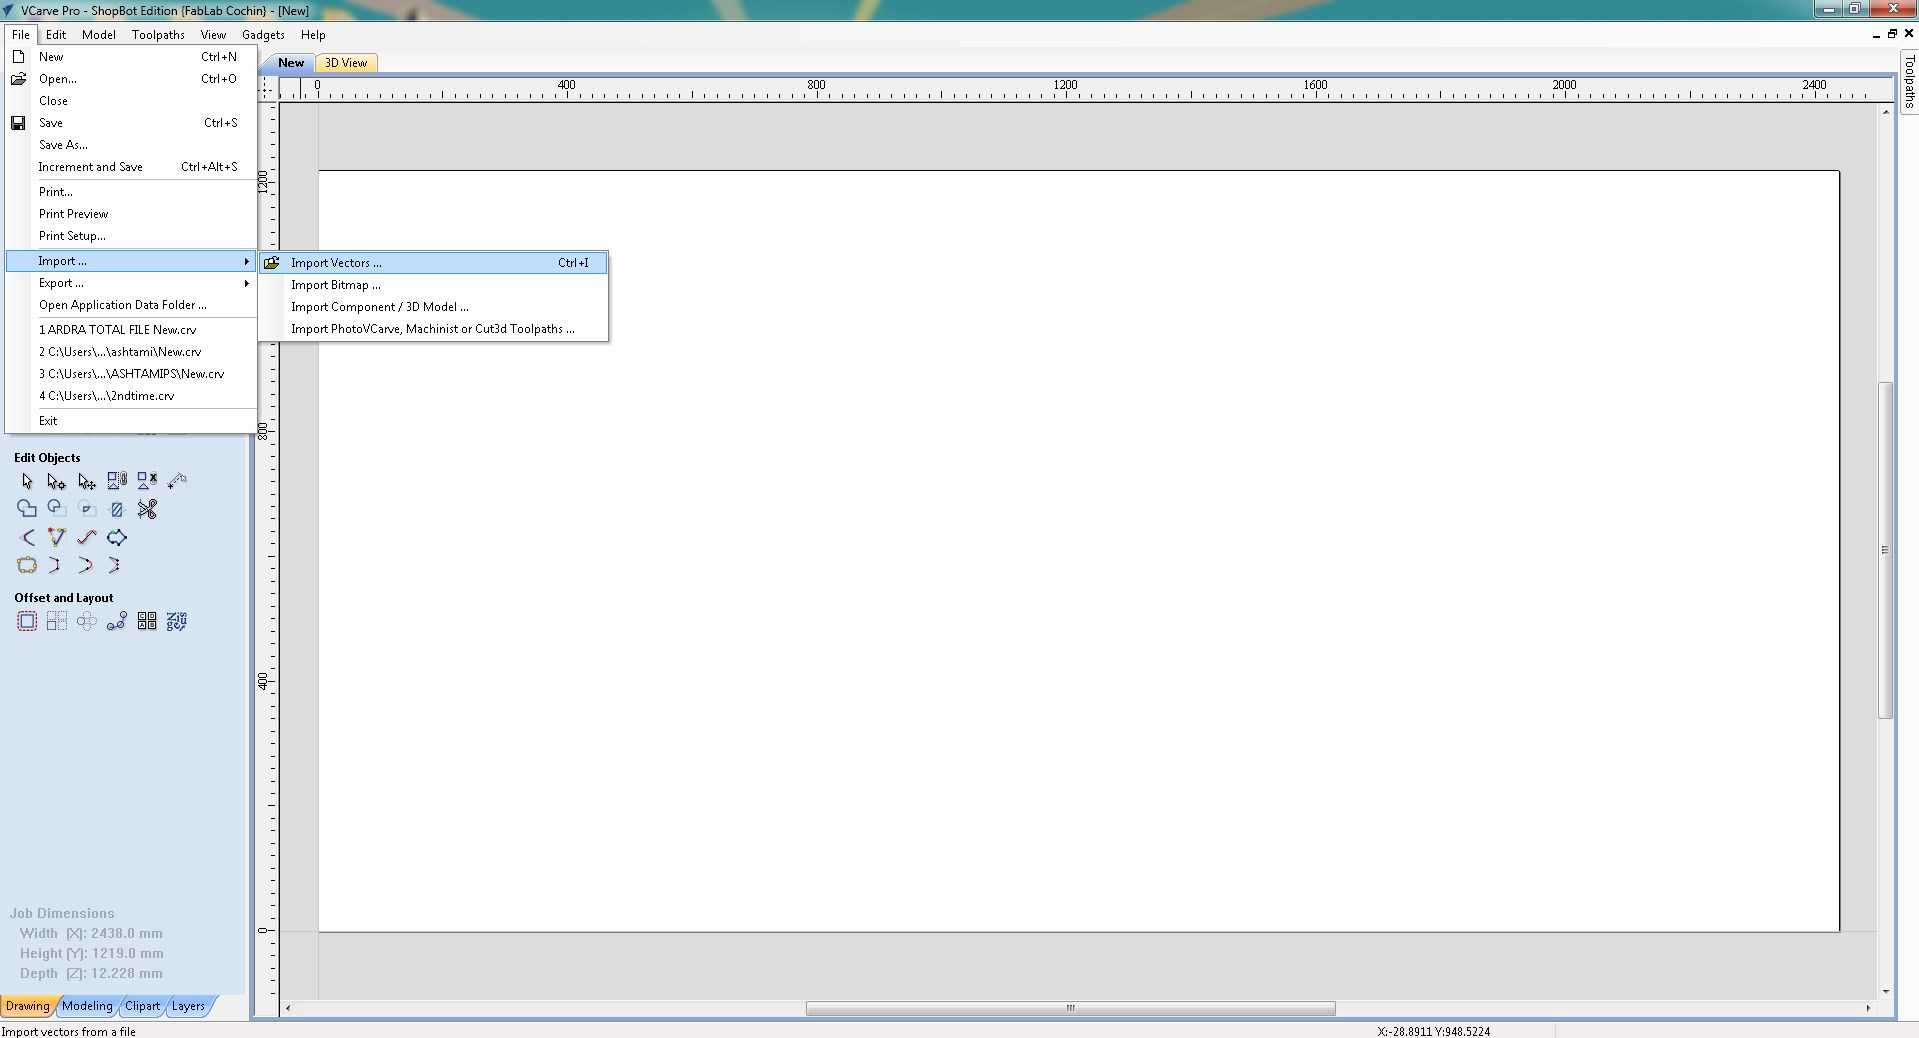
Task: Open the Toolpaths menu
Action: 157,34
